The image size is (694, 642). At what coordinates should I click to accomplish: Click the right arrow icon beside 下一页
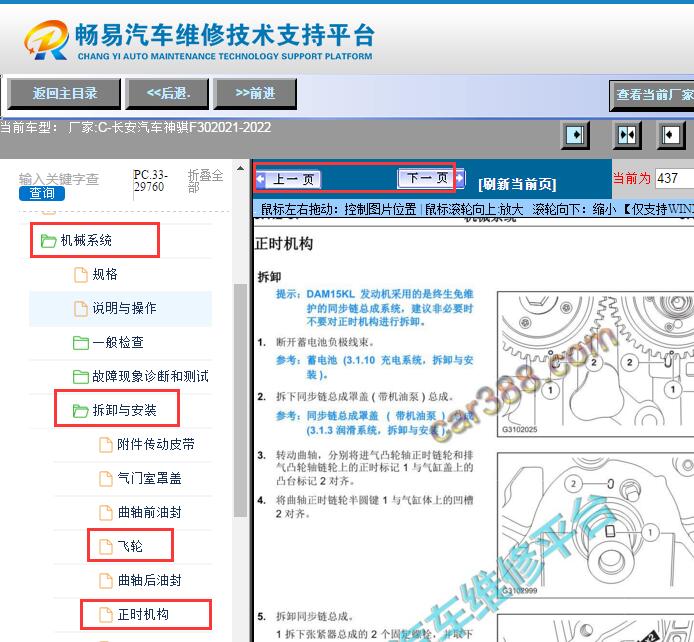(460, 178)
